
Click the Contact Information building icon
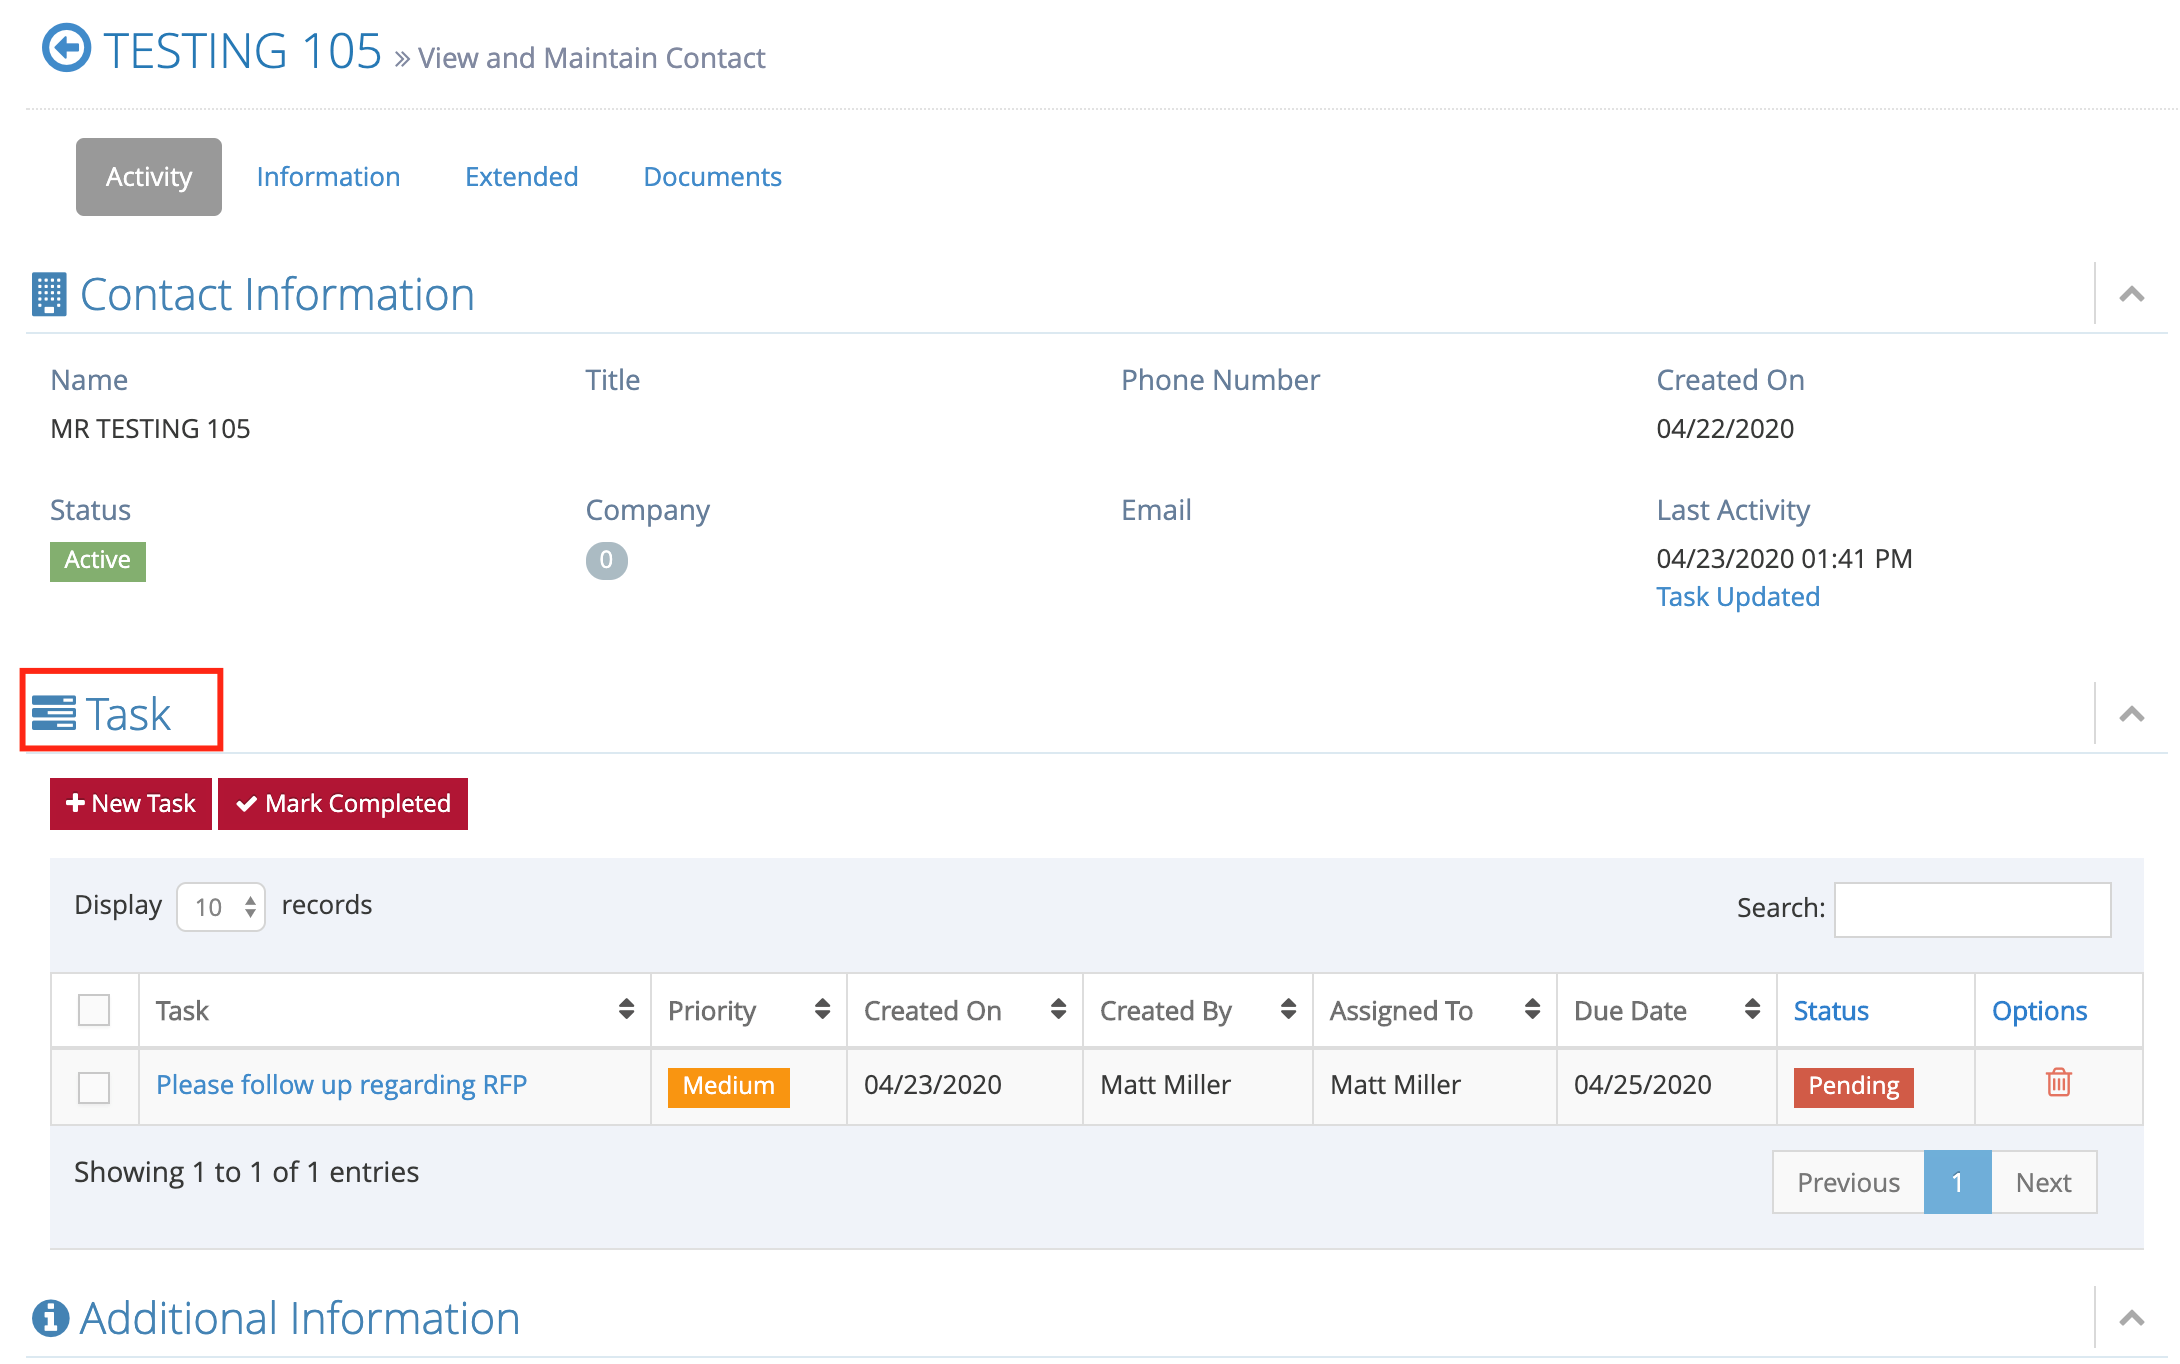point(49,294)
